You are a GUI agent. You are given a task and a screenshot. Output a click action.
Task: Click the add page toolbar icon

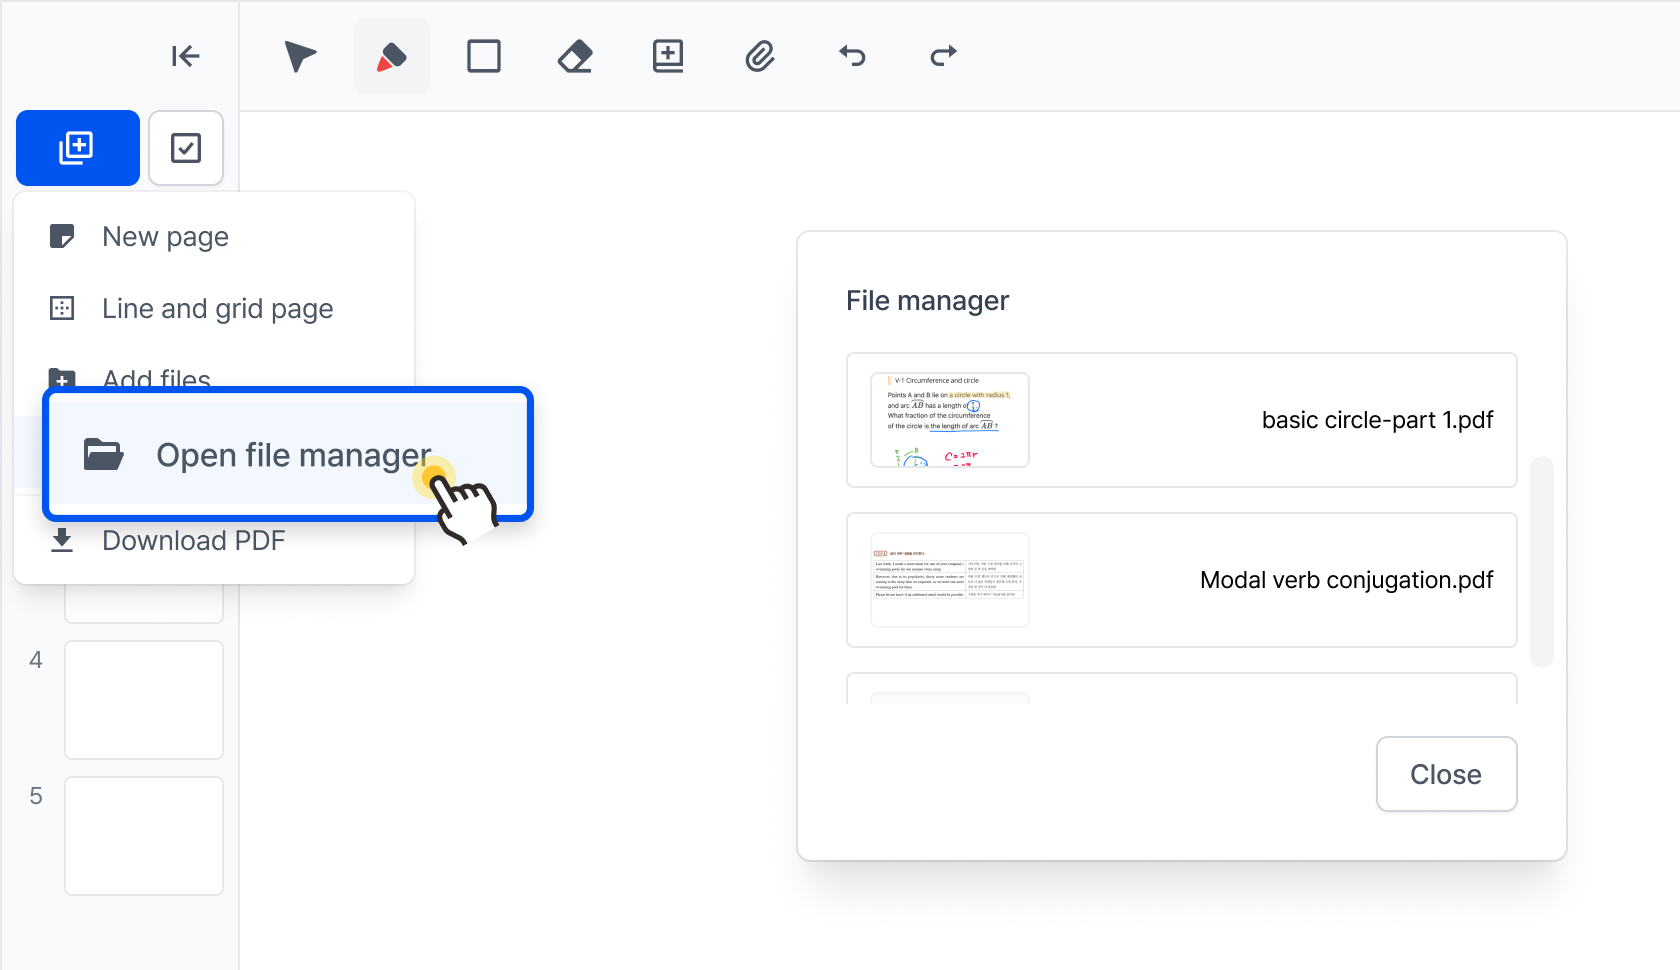tap(668, 56)
